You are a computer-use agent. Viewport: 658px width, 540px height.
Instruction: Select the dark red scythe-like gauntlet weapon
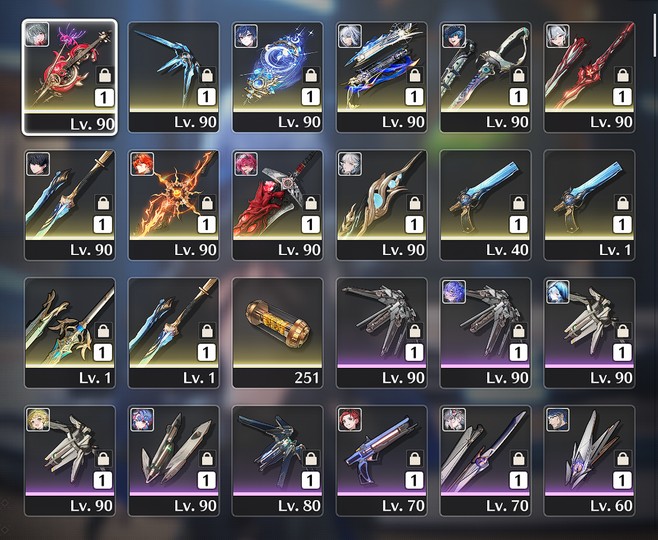[x=277, y=205]
